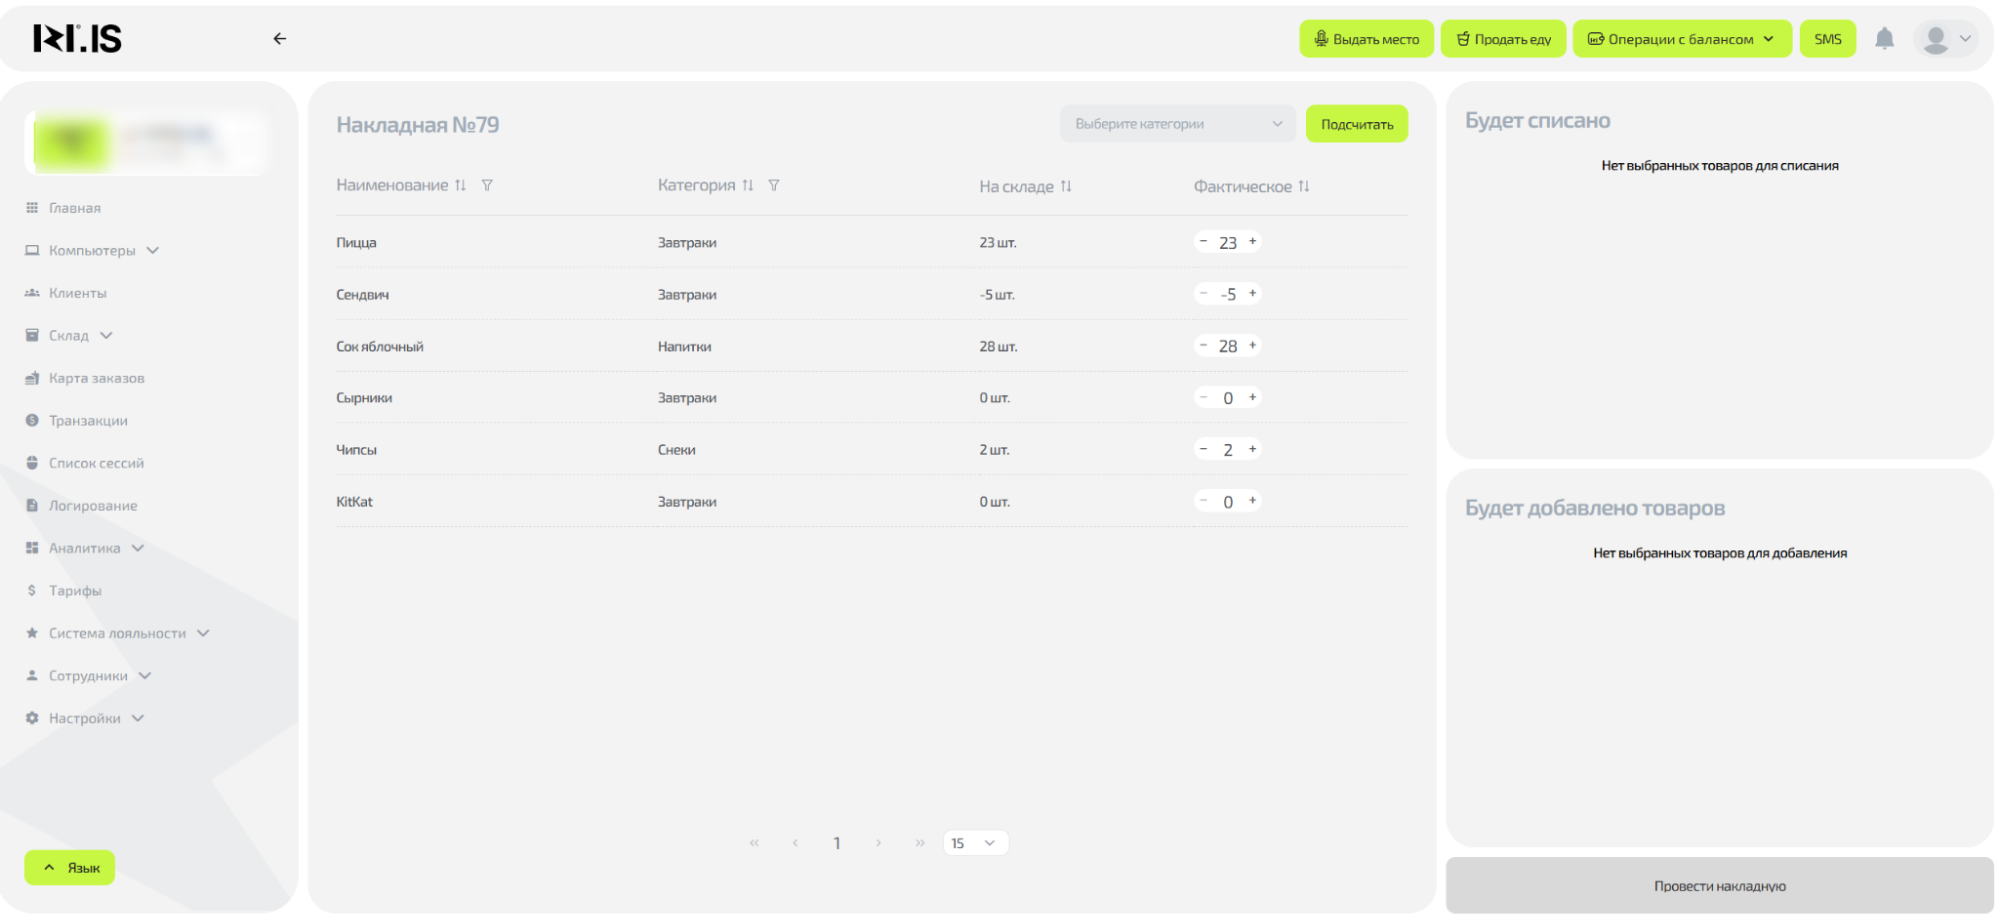Decrease actual quantity for Сок яблочный
The image size is (1999, 920).
pyautogui.click(x=1203, y=345)
